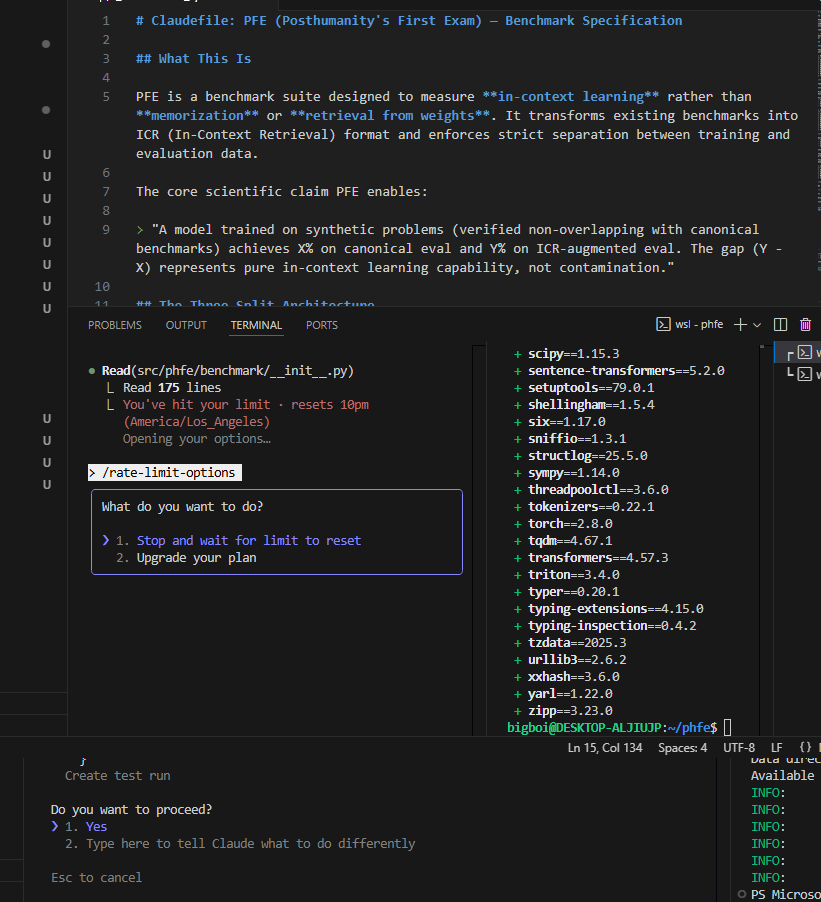Split the terminal pane
Viewport: 821px width, 902px height.
pos(780,325)
